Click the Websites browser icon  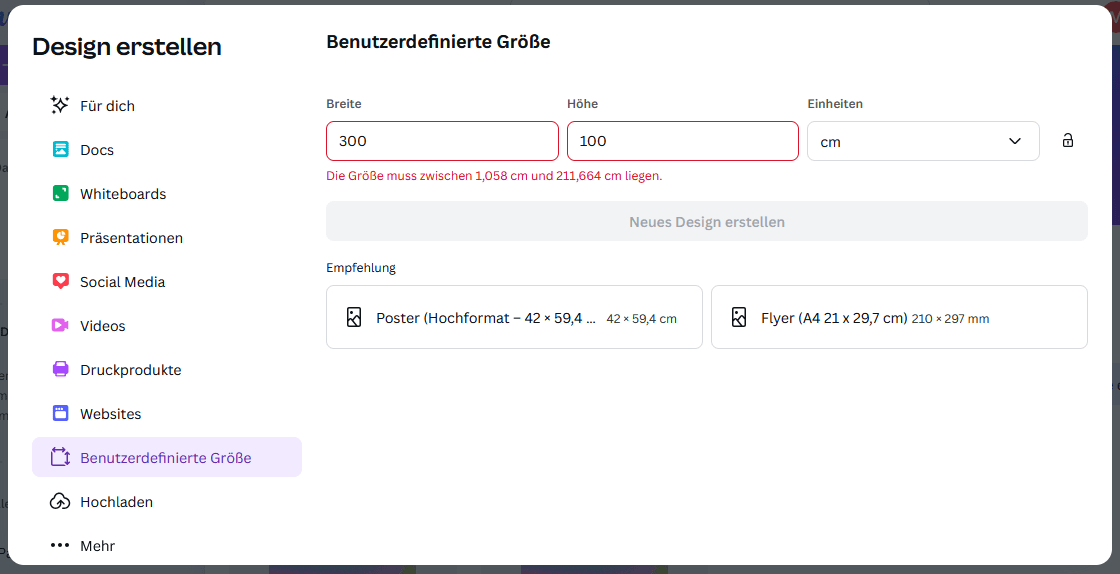pos(60,414)
